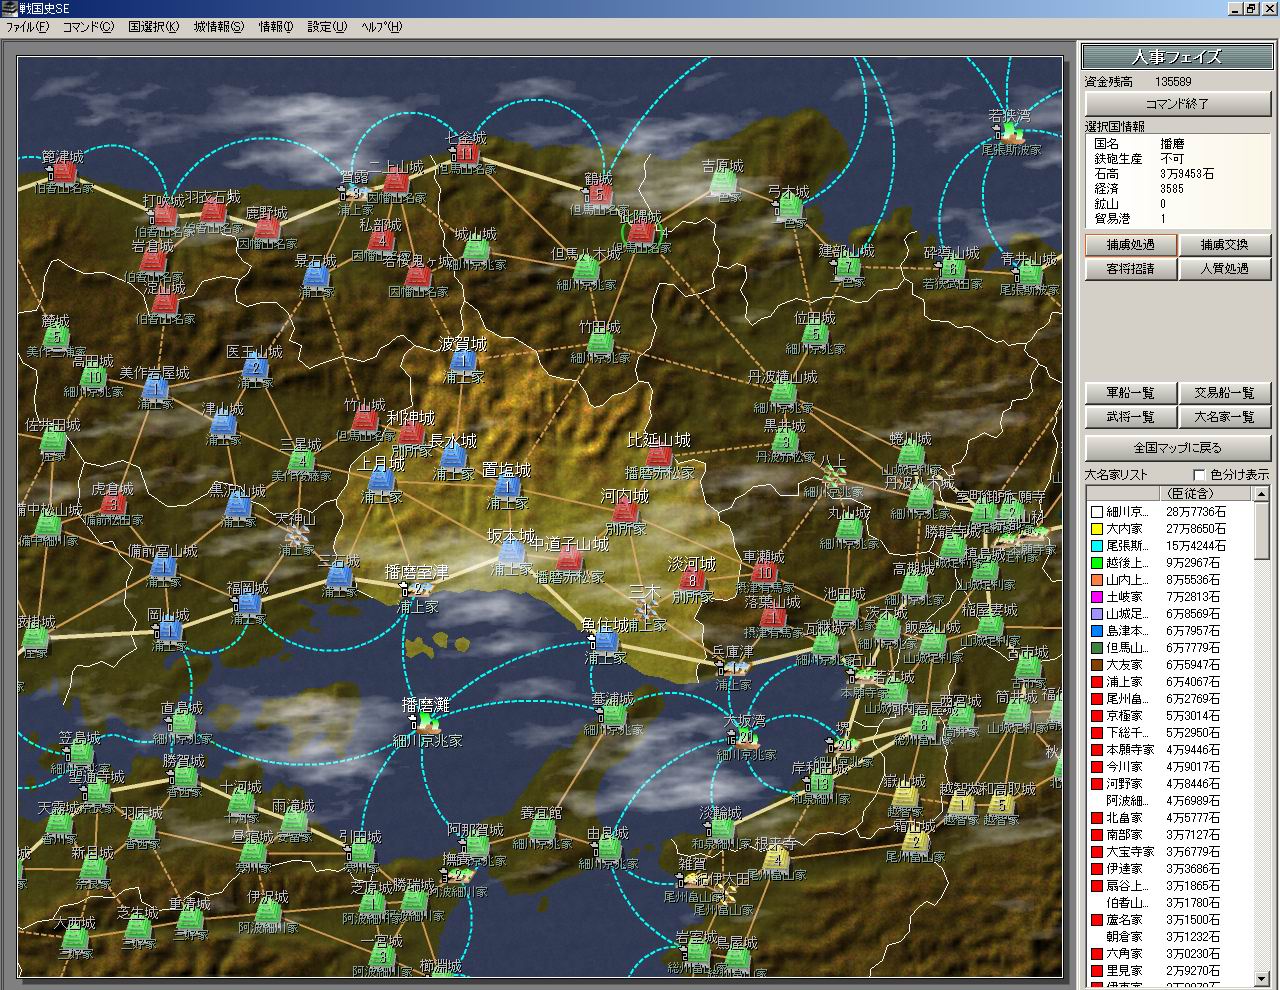Open the 武将一覧 list button

tap(1130, 417)
